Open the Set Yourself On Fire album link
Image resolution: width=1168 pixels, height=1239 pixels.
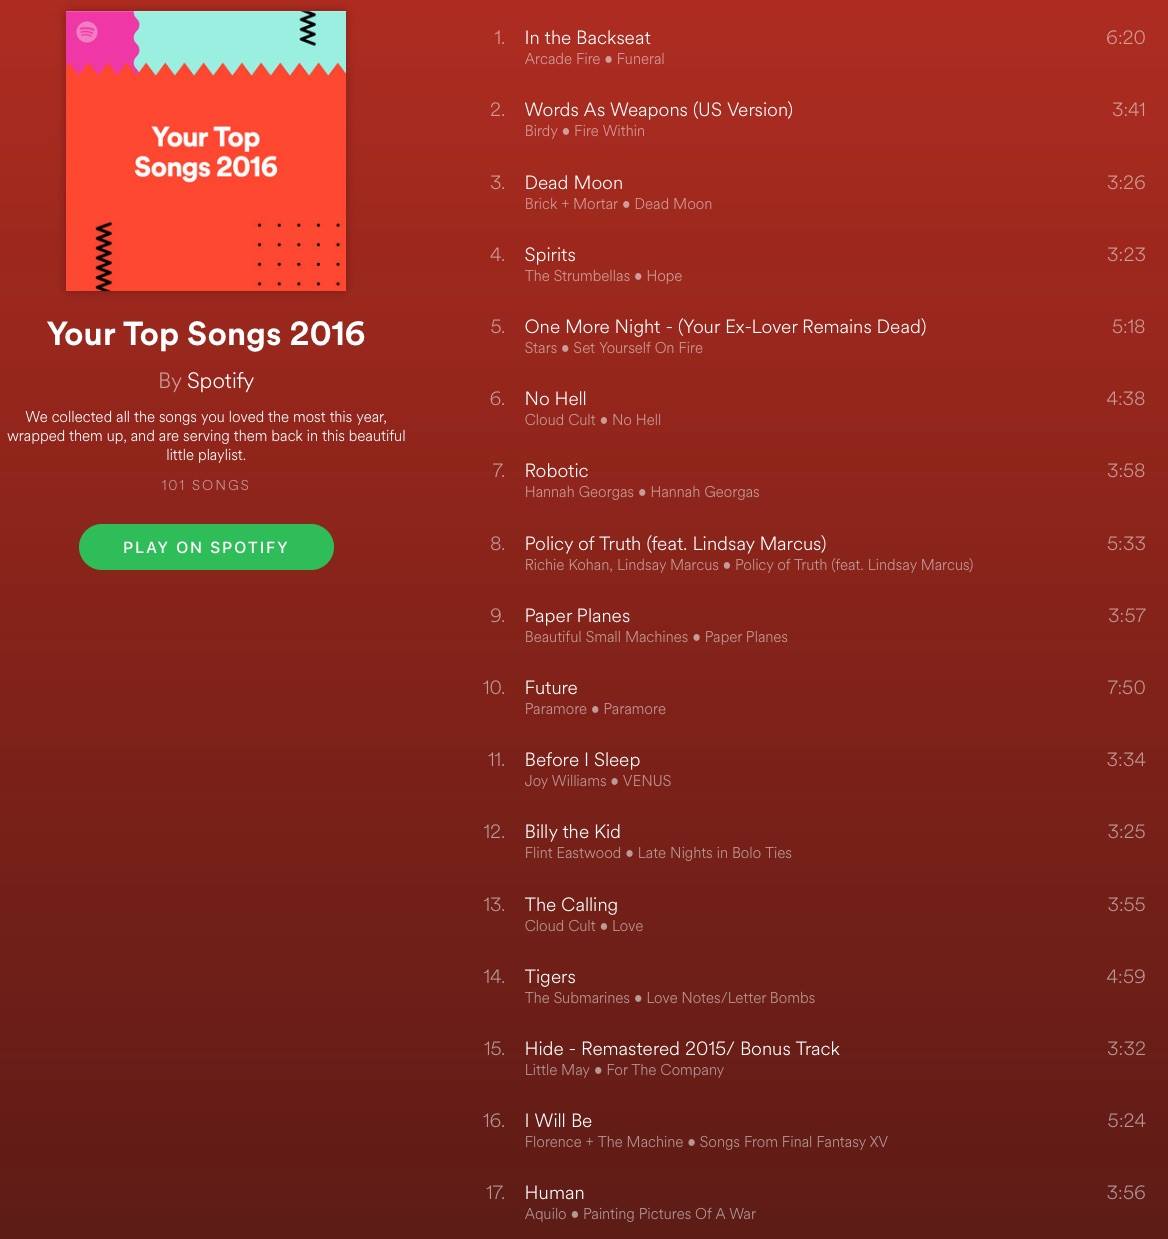point(638,348)
